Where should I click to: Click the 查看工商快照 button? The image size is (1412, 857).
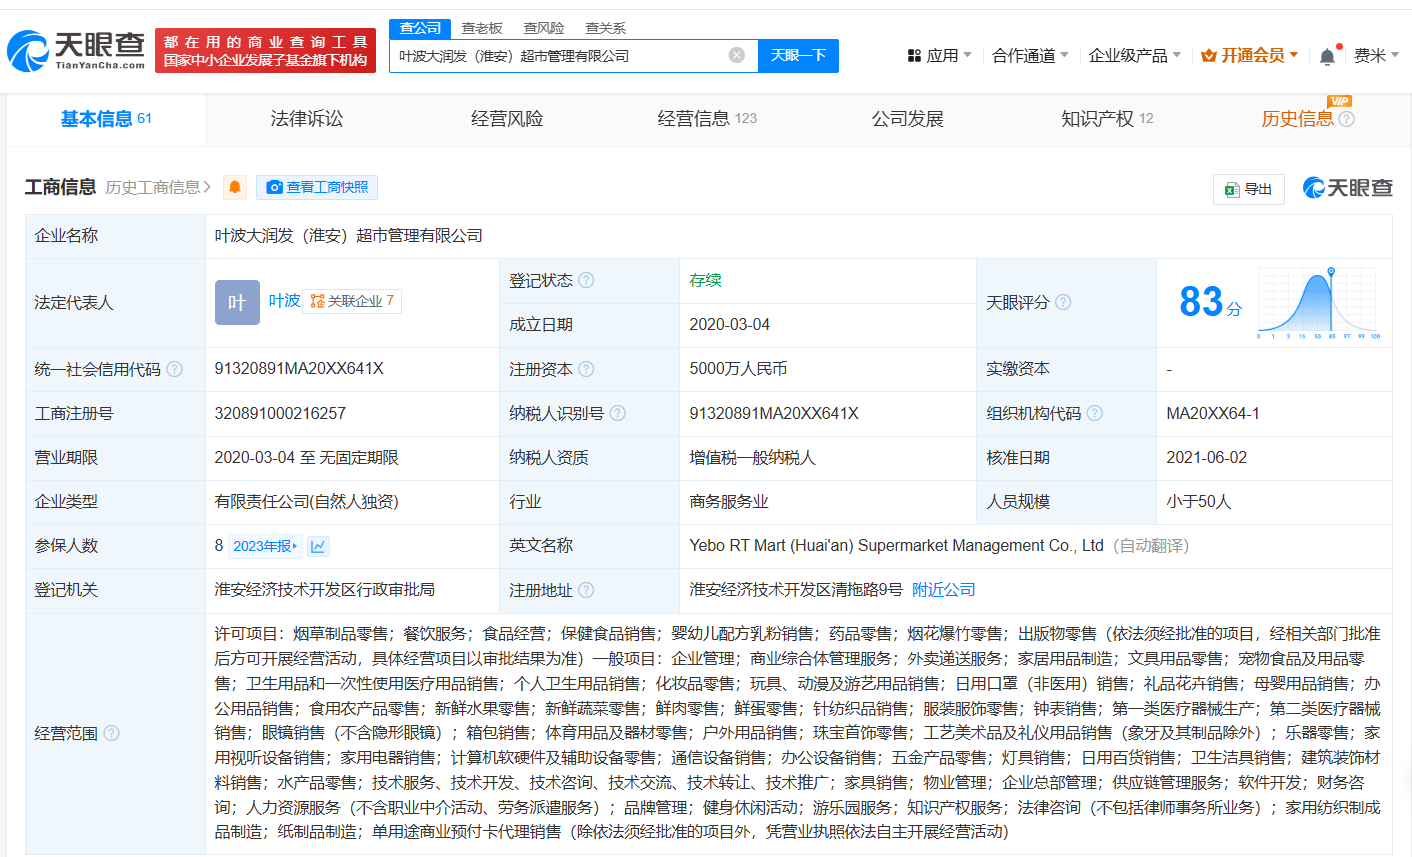(317, 187)
